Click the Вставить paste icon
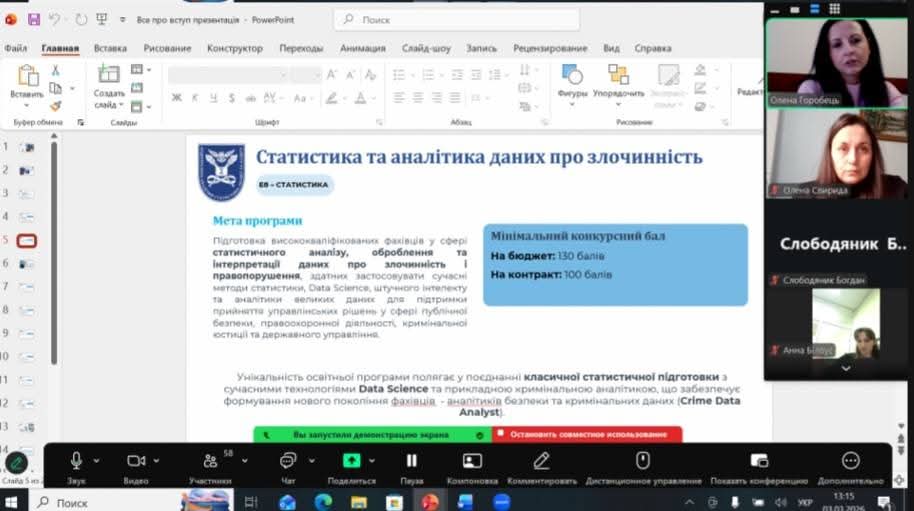This screenshot has height=511, width=914. coord(27,76)
